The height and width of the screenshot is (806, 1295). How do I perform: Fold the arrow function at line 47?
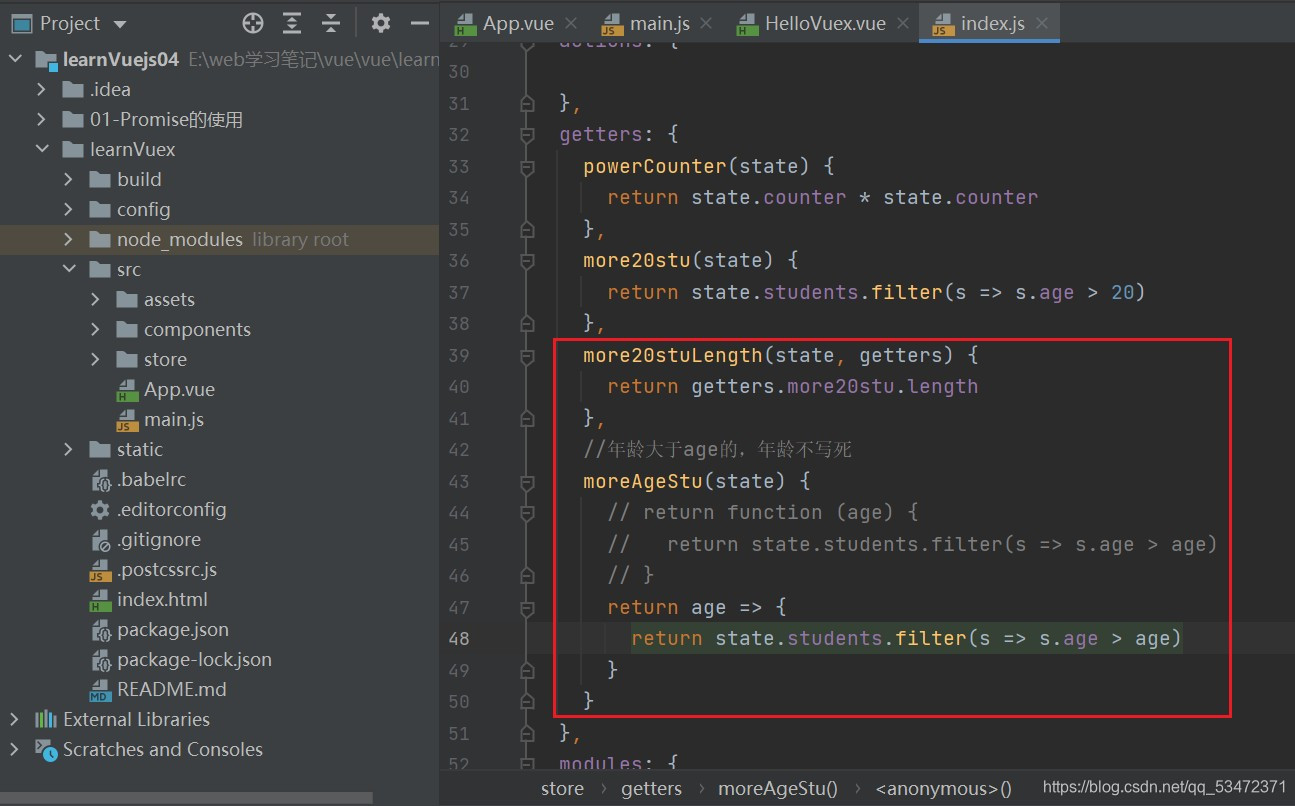[527, 607]
